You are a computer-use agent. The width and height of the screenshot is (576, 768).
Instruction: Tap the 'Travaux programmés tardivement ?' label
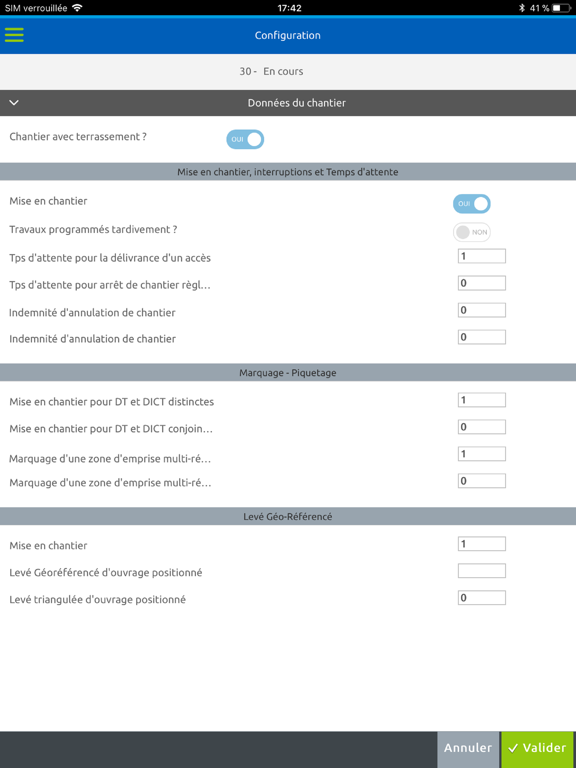(93, 230)
